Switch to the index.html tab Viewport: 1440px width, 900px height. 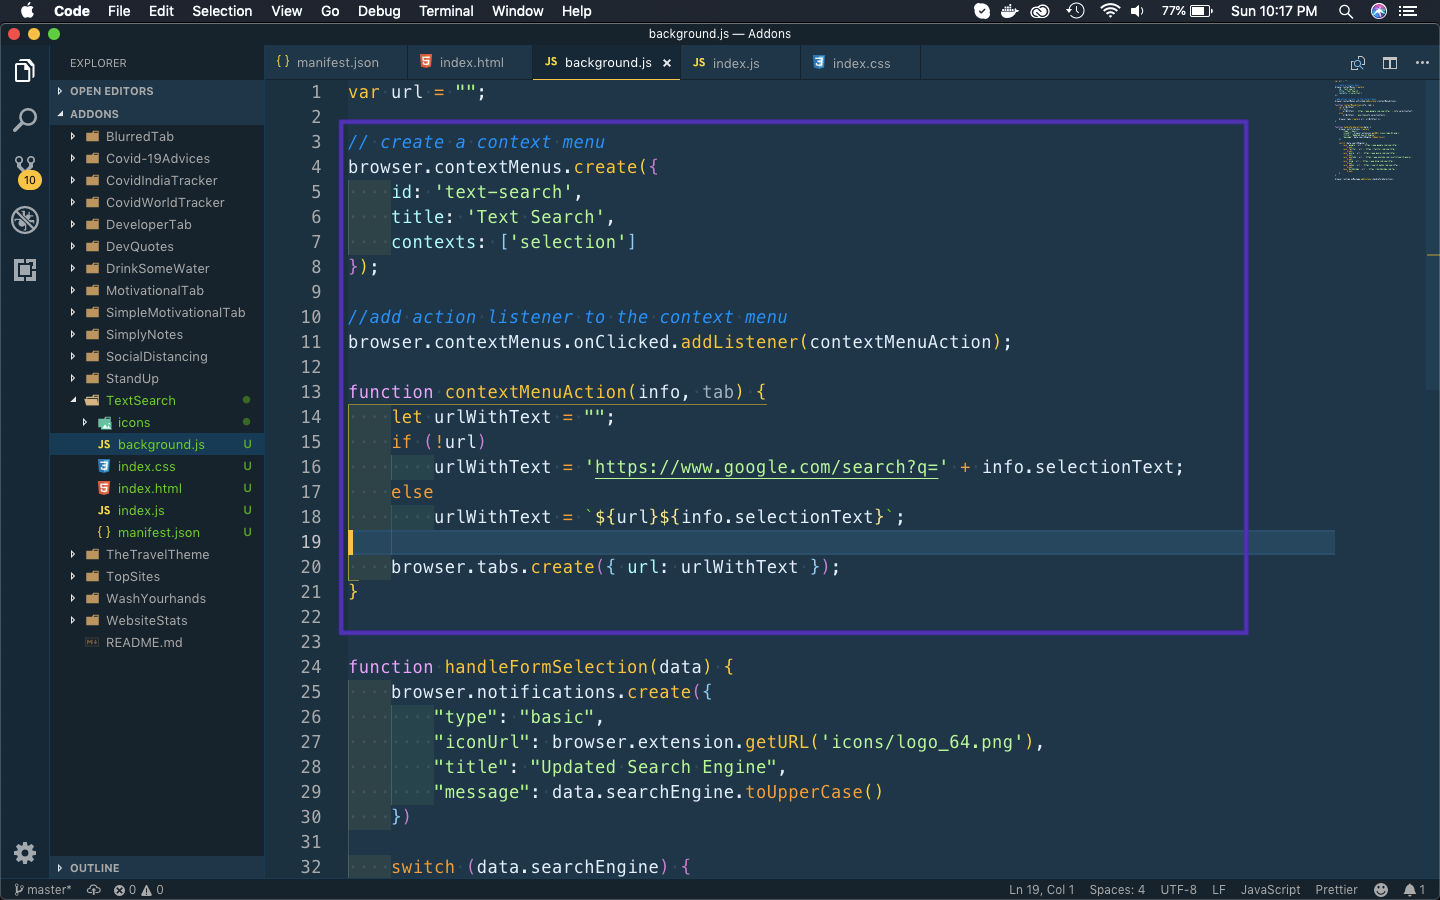(470, 62)
